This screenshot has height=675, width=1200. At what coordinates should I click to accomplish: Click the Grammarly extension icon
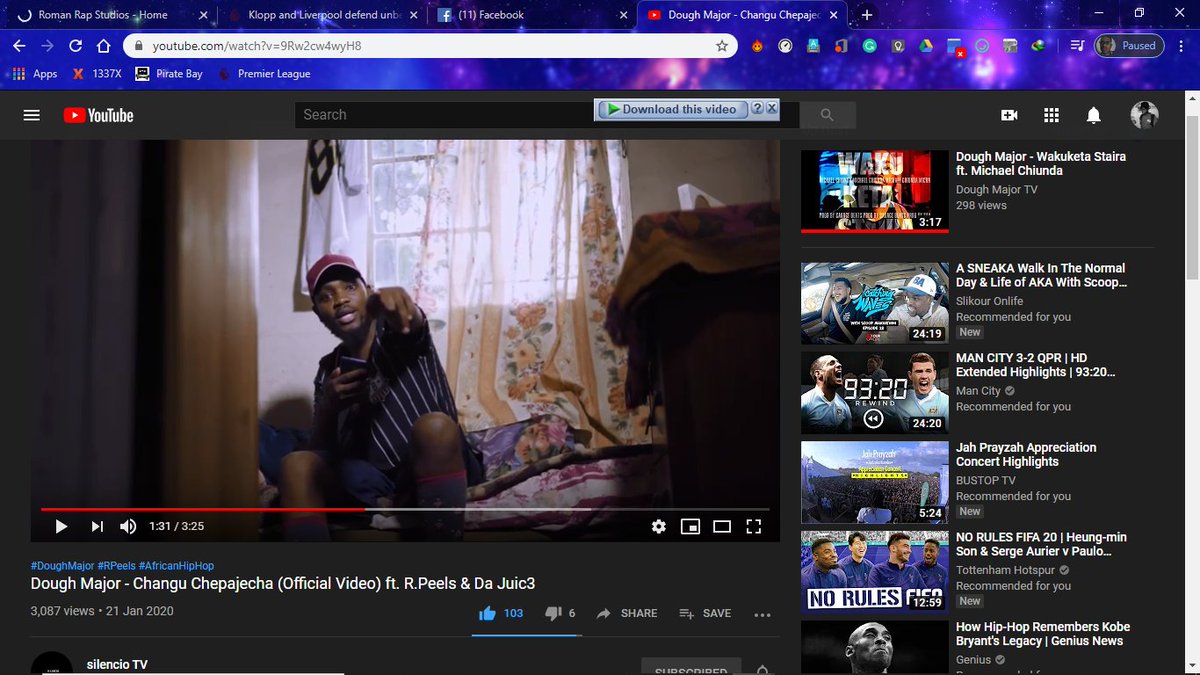869,46
